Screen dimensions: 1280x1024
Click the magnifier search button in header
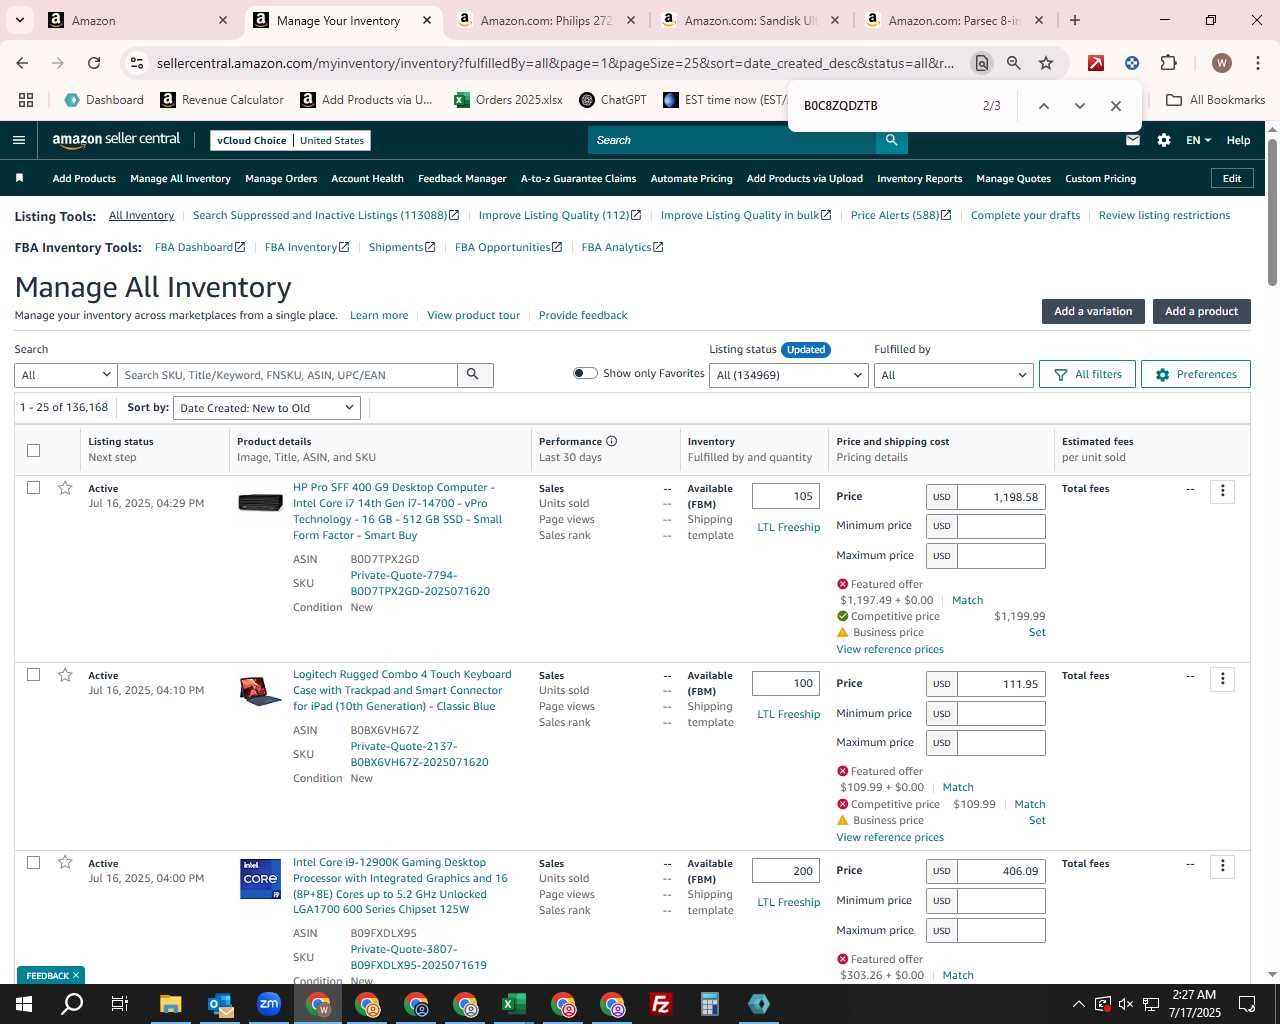pyautogui.click(x=891, y=140)
